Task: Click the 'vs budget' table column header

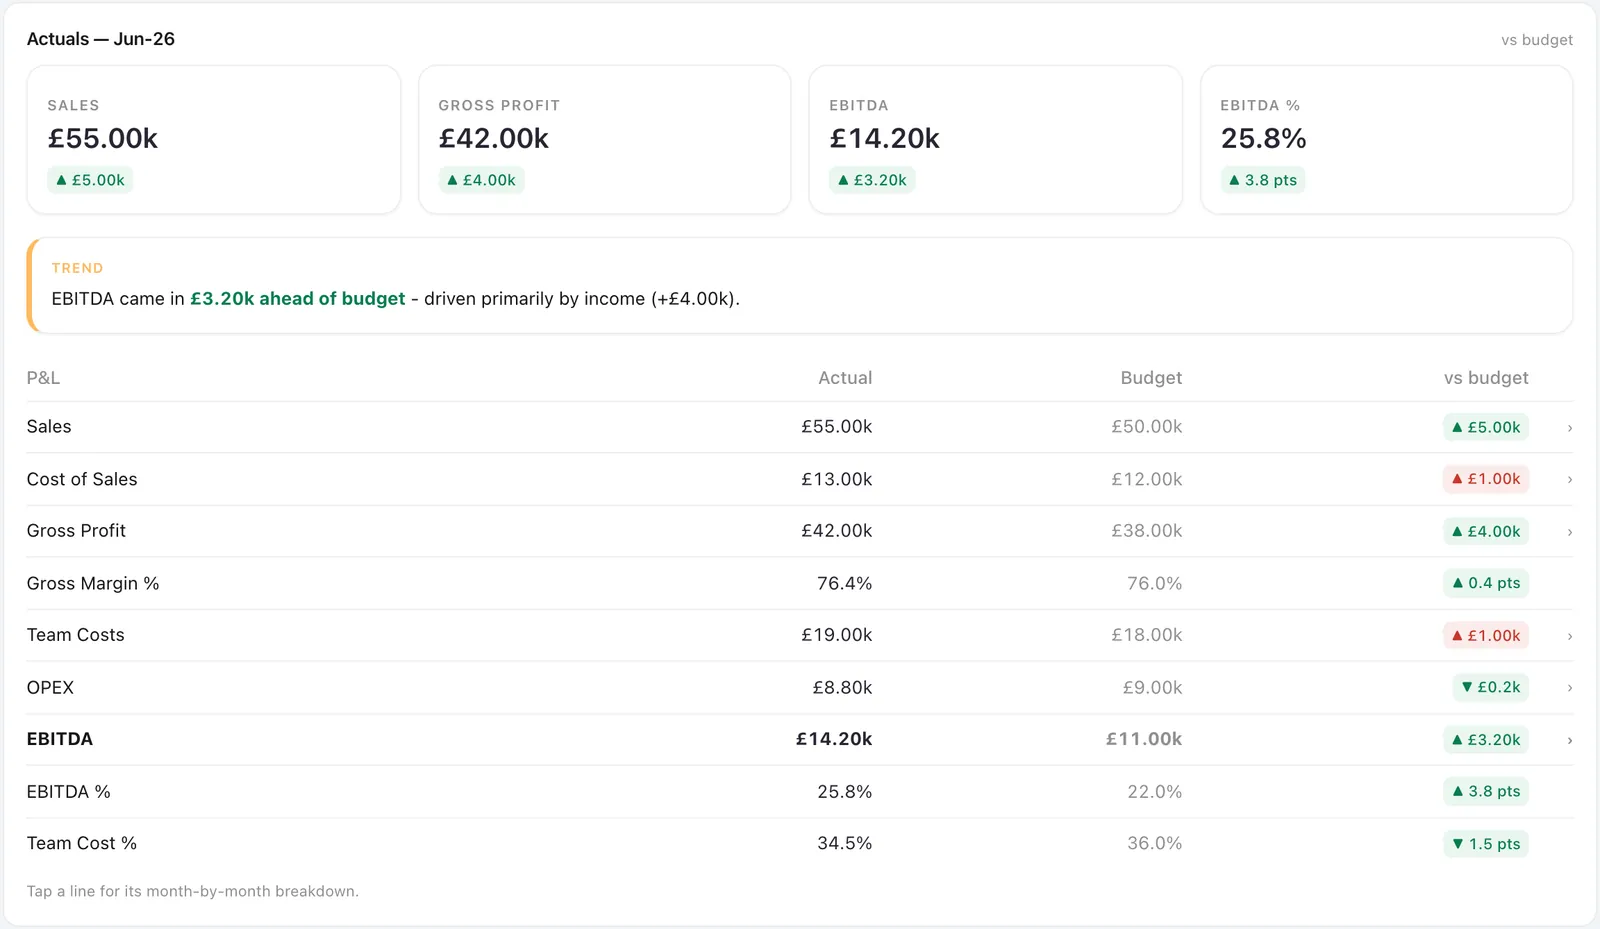Action: point(1486,378)
